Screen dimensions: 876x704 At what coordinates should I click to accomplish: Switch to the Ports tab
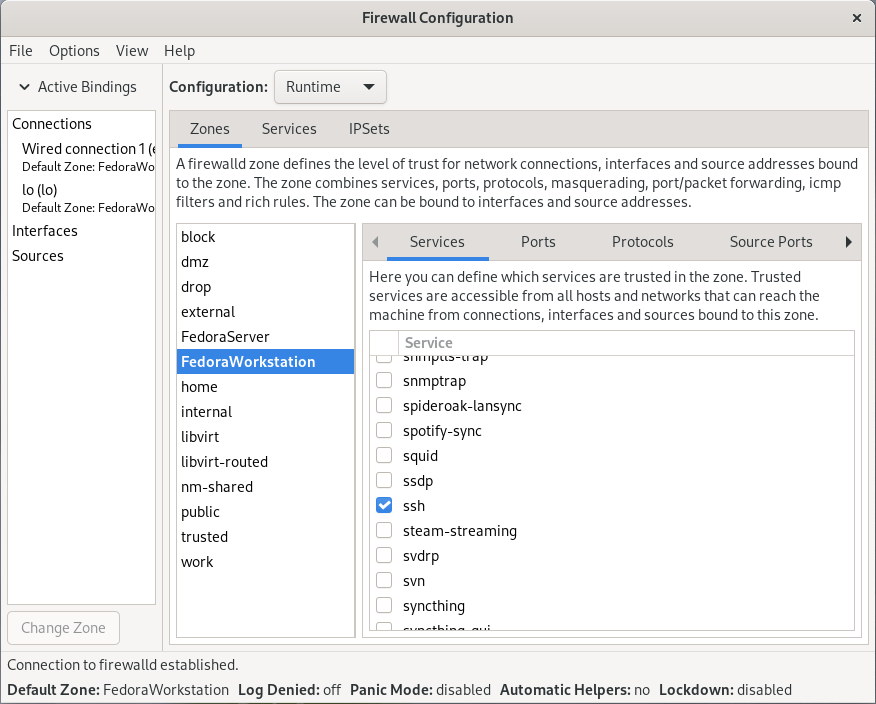[538, 242]
